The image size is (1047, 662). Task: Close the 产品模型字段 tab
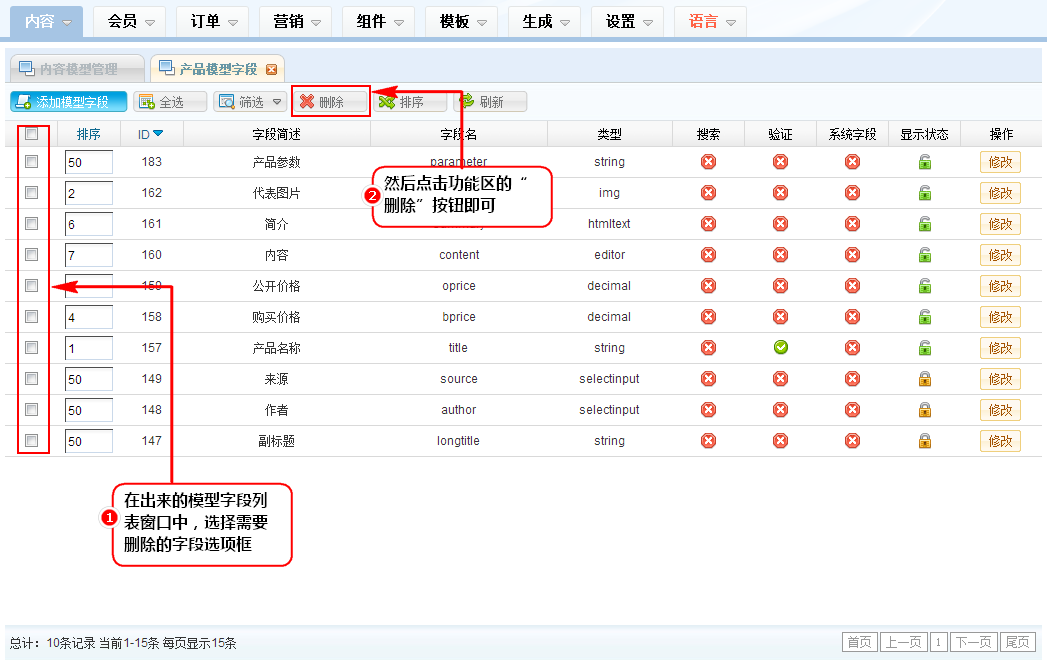click(271, 69)
